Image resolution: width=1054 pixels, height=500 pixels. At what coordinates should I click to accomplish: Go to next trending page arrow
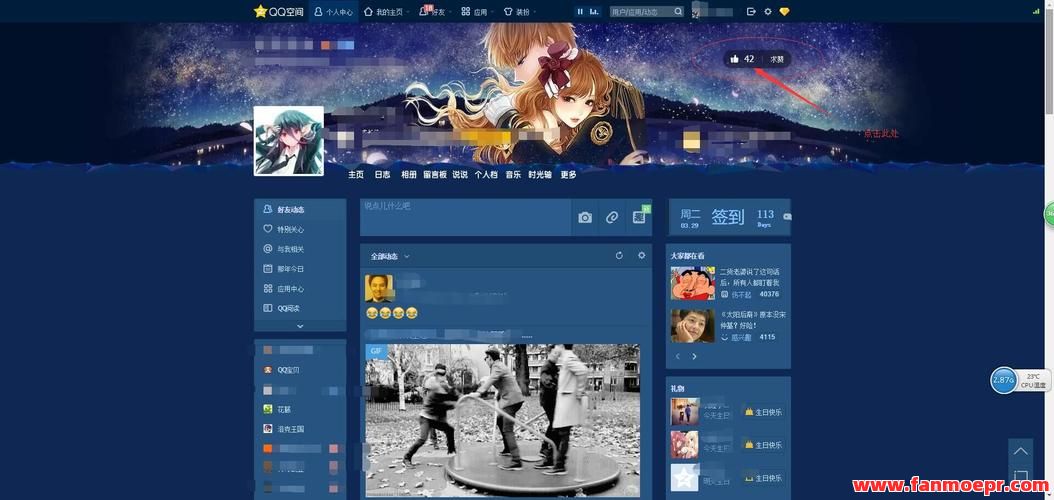click(694, 356)
